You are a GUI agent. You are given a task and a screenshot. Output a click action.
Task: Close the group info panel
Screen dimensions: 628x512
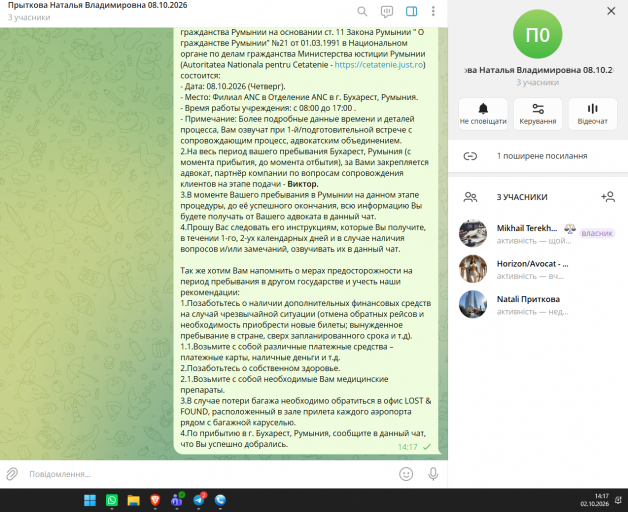(611, 11)
